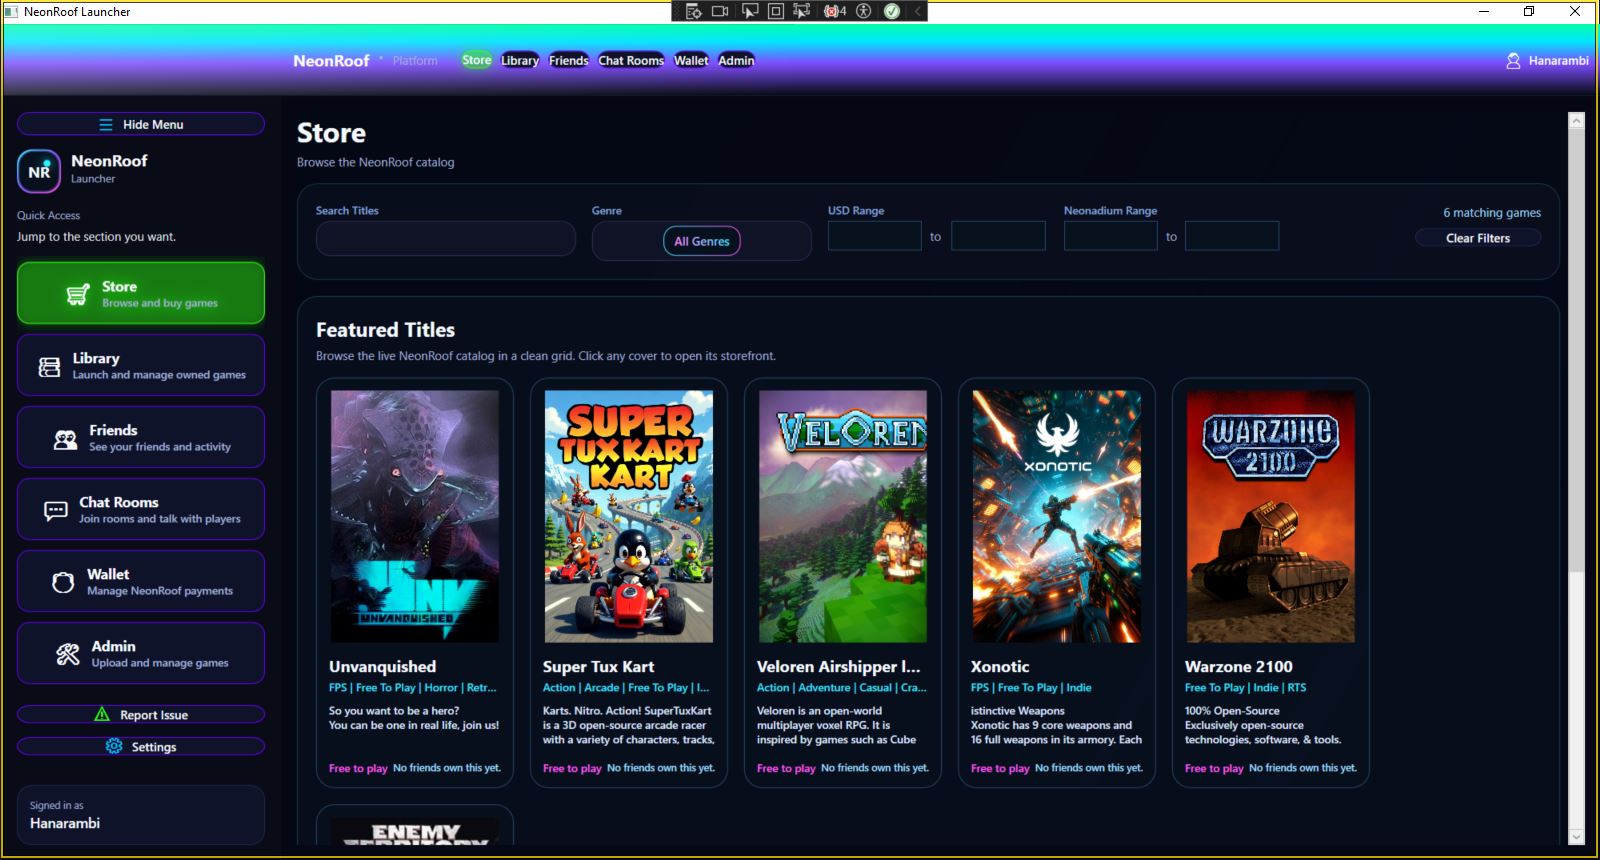This screenshot has height=860, width=1600.
Task: Click 'Free to play' under Warzone 2100
Action: (1214, 768)
